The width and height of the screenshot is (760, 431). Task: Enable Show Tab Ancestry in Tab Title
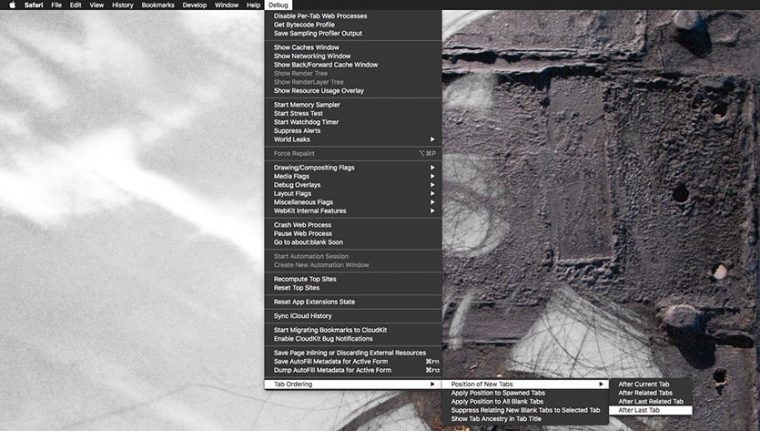tap(525, 419)
